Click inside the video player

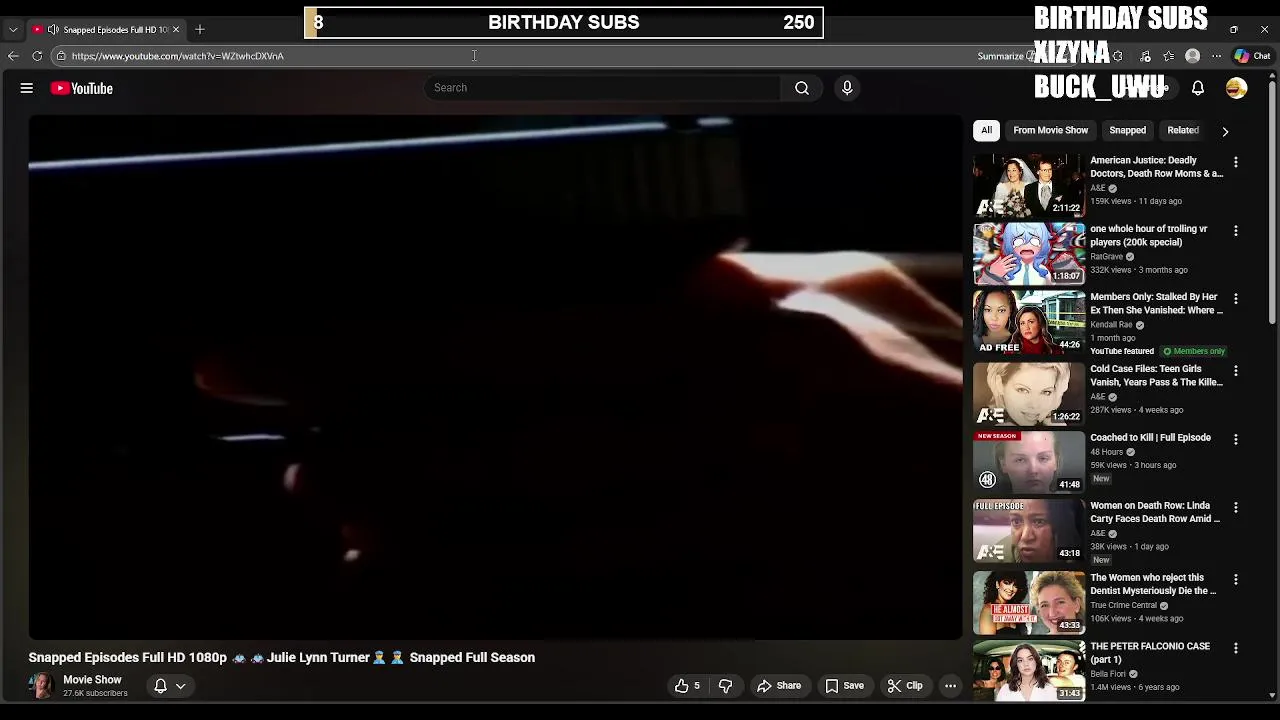pyautogui.click(x=495, y=377)
